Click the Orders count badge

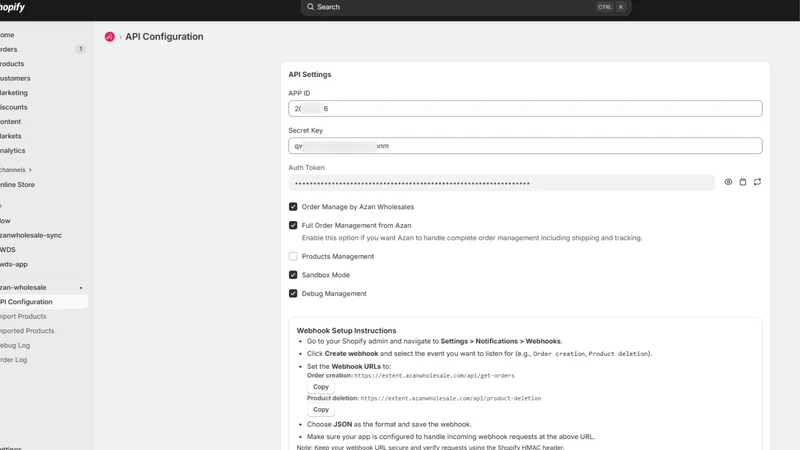(80, 49)
